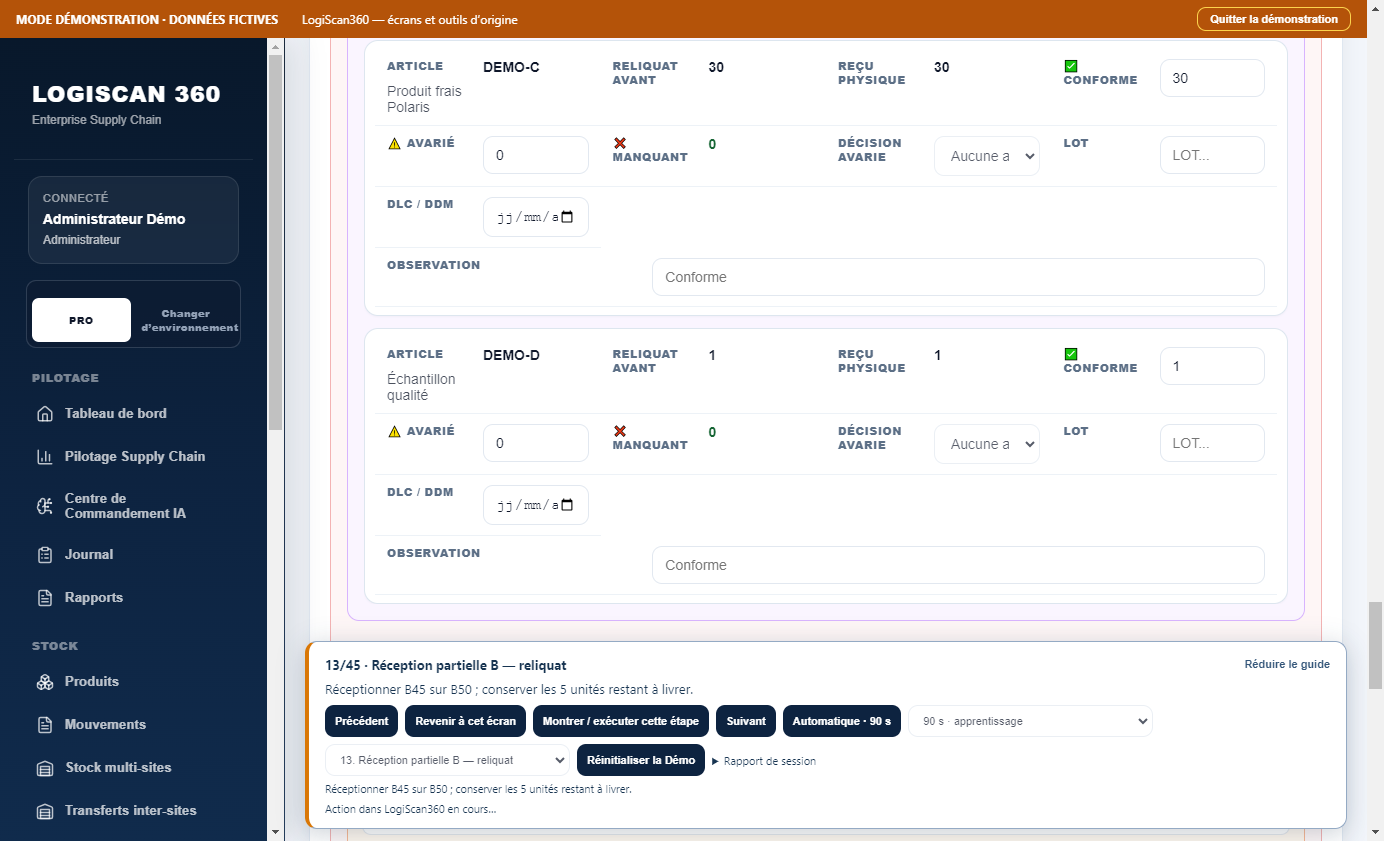Image resolution: width=1384 pixels, height=841 pixels.
Task: Click Réduire le guide link
Action: pyautogui.click(x=1287, y=664)
